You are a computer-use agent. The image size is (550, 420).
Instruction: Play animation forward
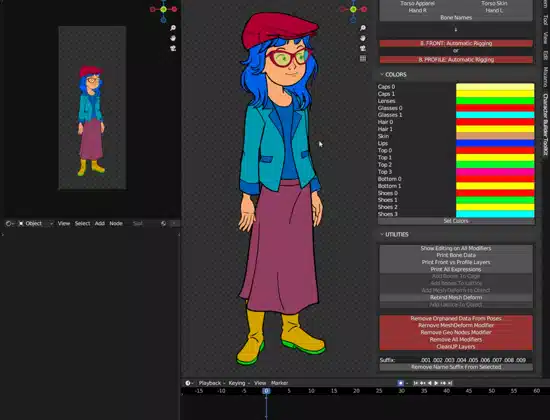(x=436, y=383)
